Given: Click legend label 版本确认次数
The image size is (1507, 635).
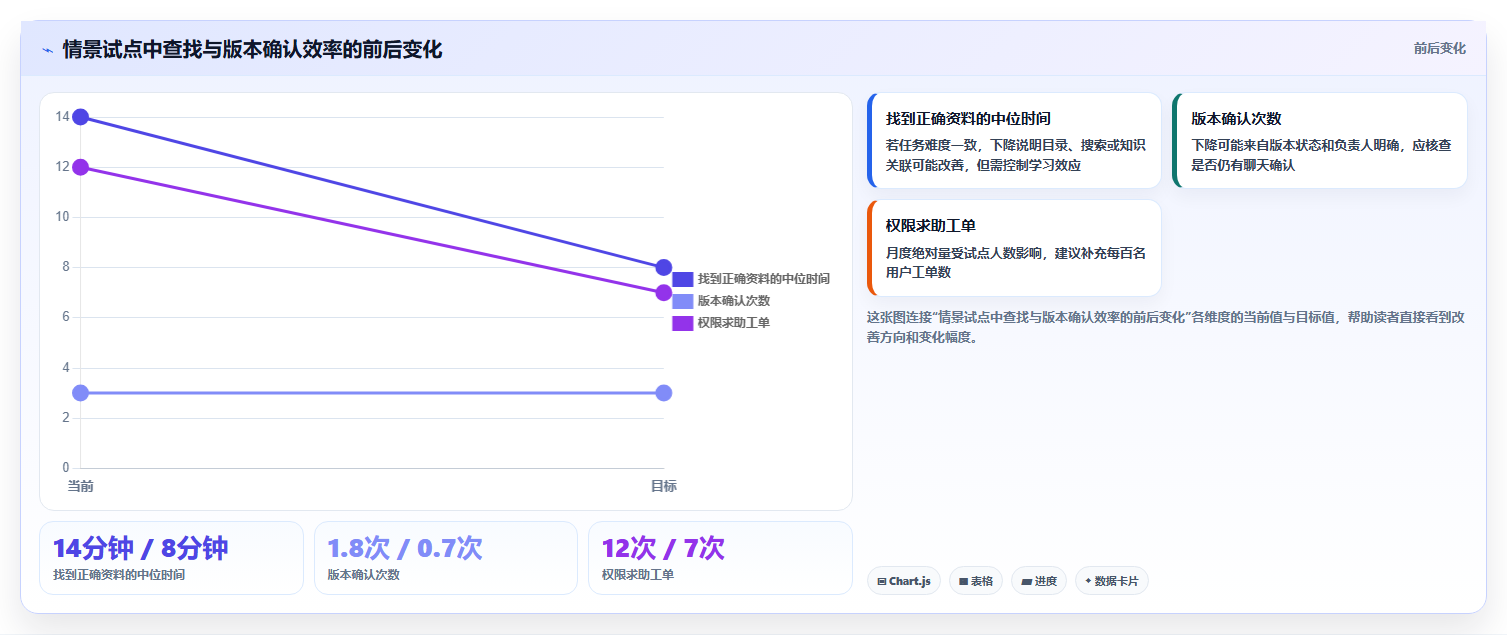Looking at the screenshot, I should click(x=734, y=301).
